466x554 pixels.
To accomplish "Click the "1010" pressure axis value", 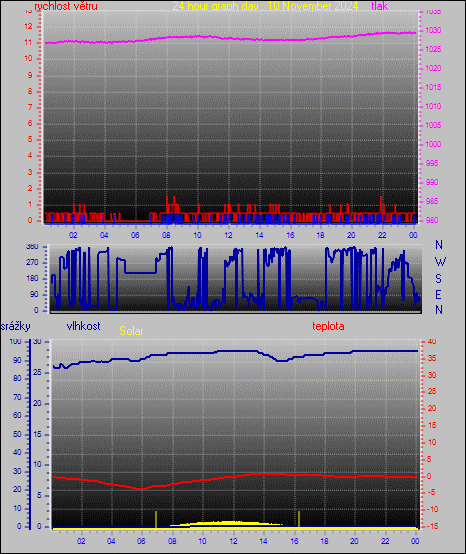I will 433,106.
